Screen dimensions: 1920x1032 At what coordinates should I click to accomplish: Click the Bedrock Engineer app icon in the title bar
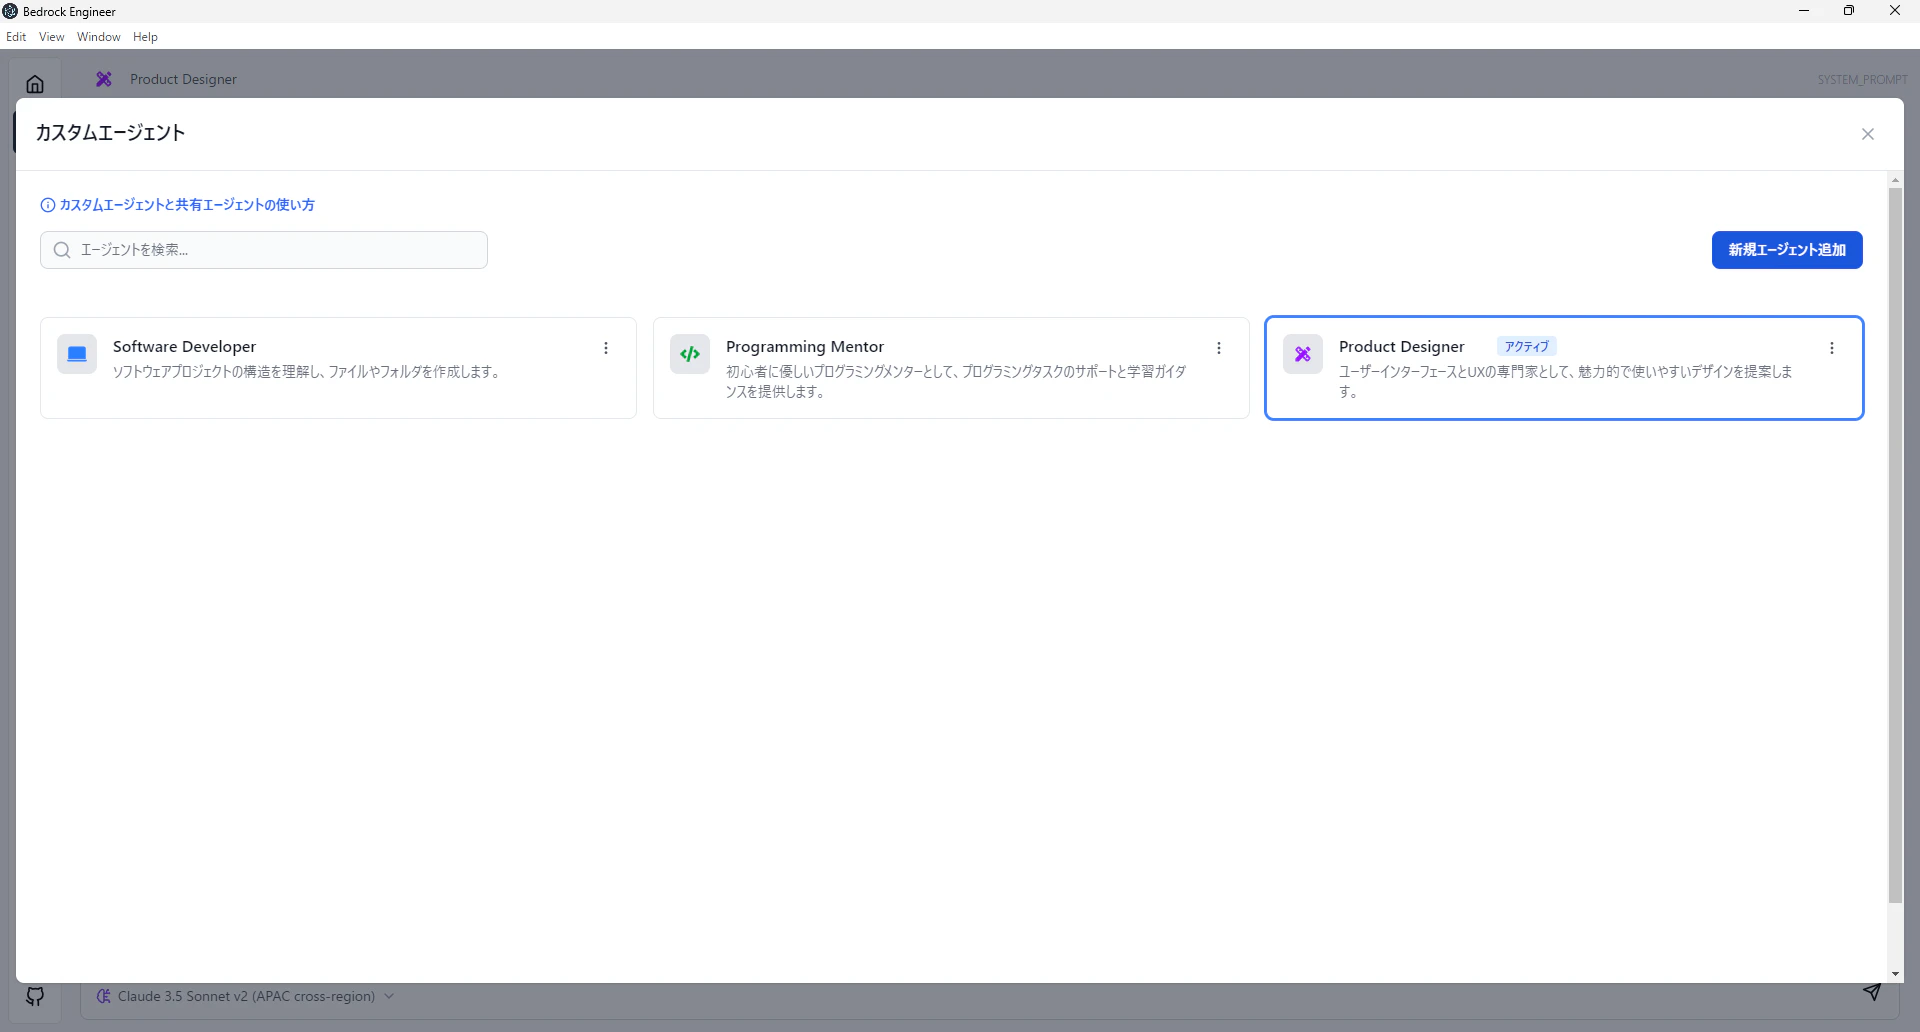point(10,11)
